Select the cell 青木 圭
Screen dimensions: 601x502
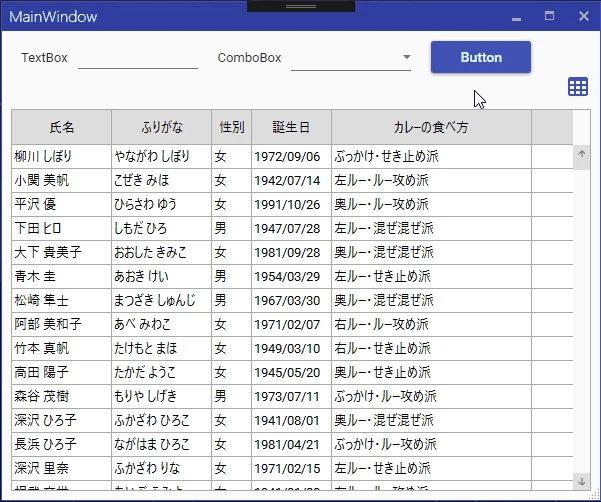61,276
